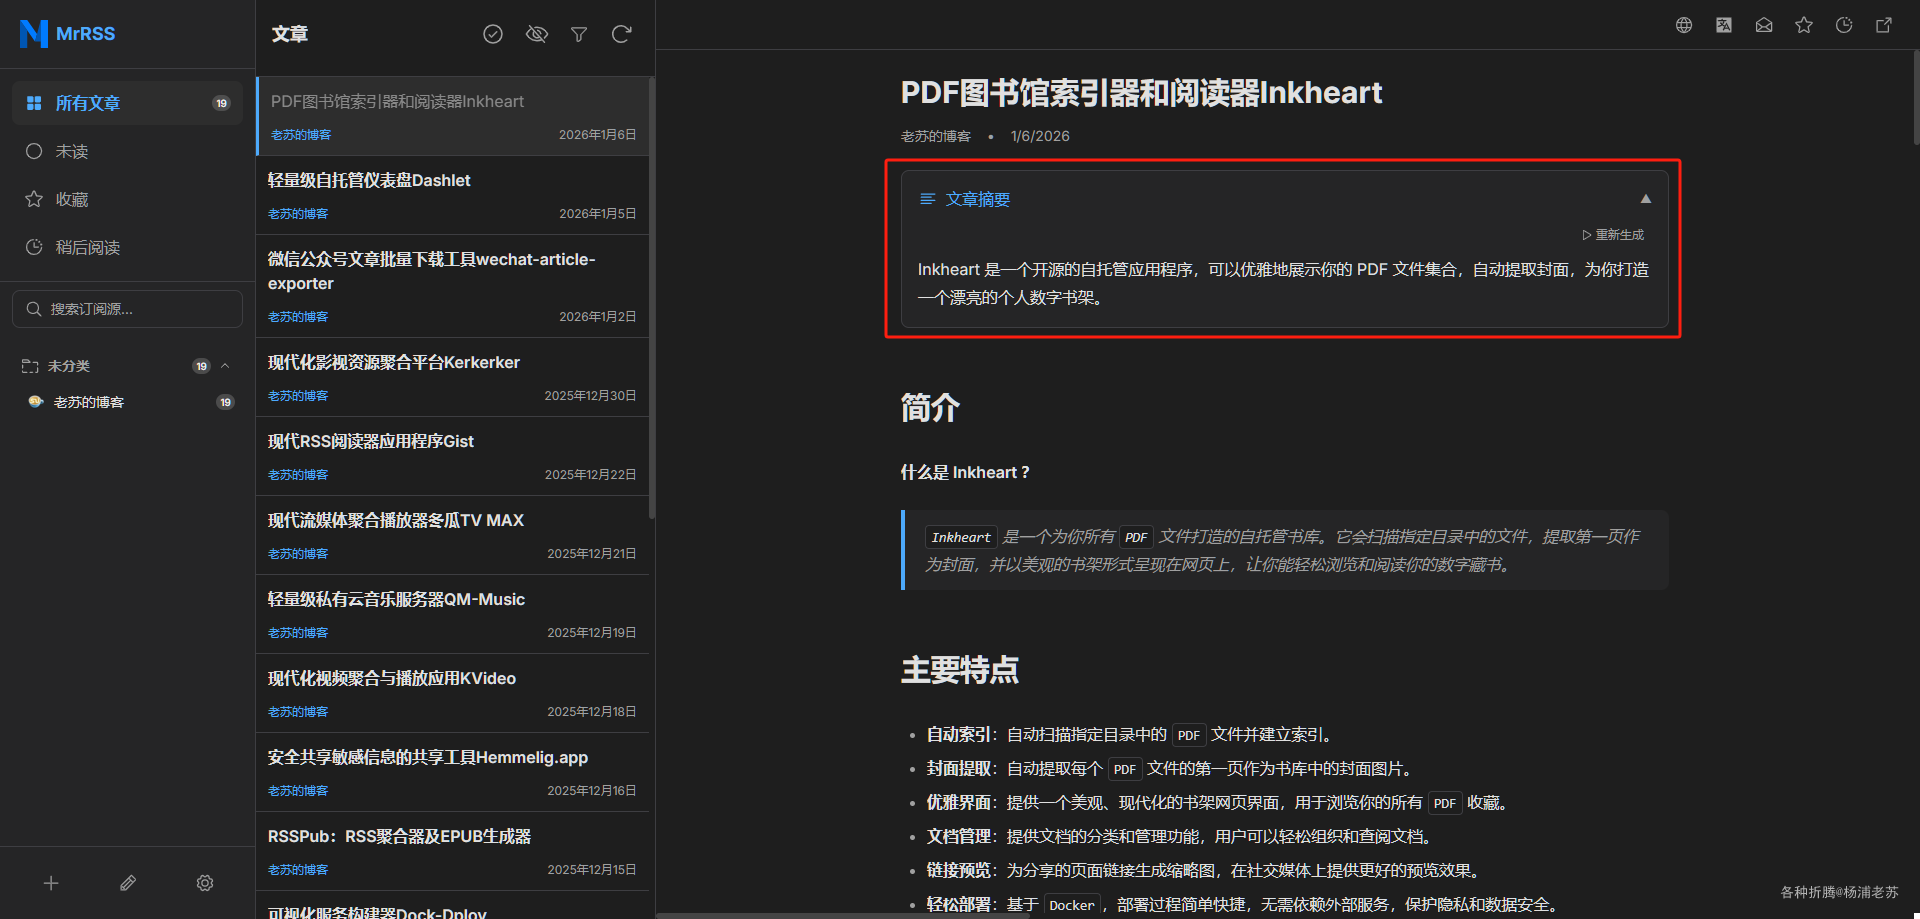Click 重新生成 to regenerate summary

point(1613,235)
